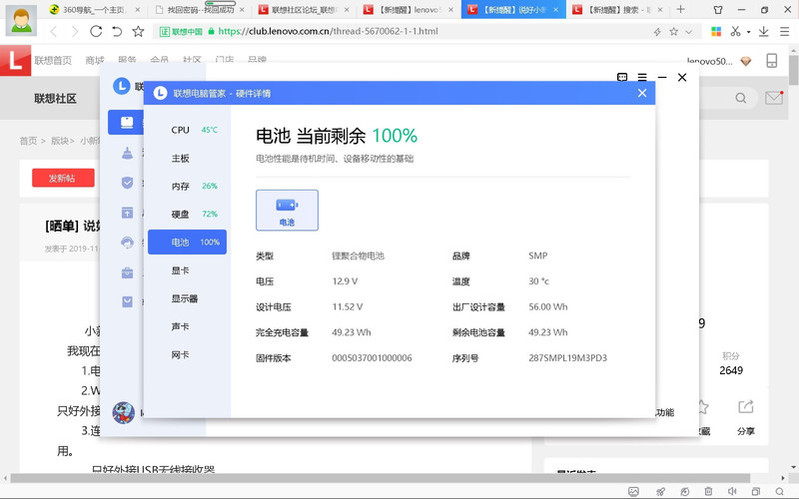
Task: Open the scissors screenshot tool
Action: pyautogui.click(x=735, y=32)
